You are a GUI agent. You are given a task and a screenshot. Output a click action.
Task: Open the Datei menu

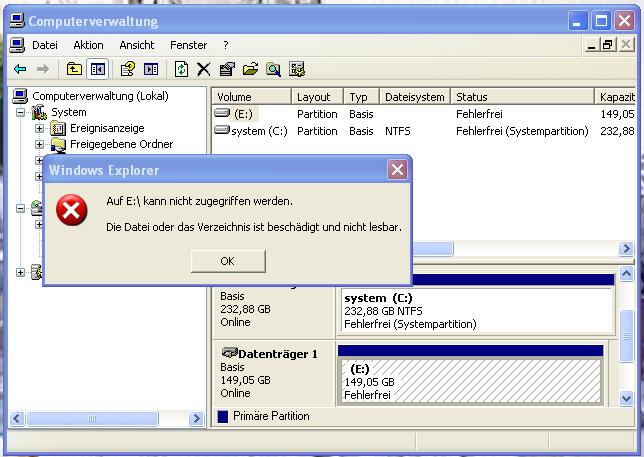pos(45,45)
